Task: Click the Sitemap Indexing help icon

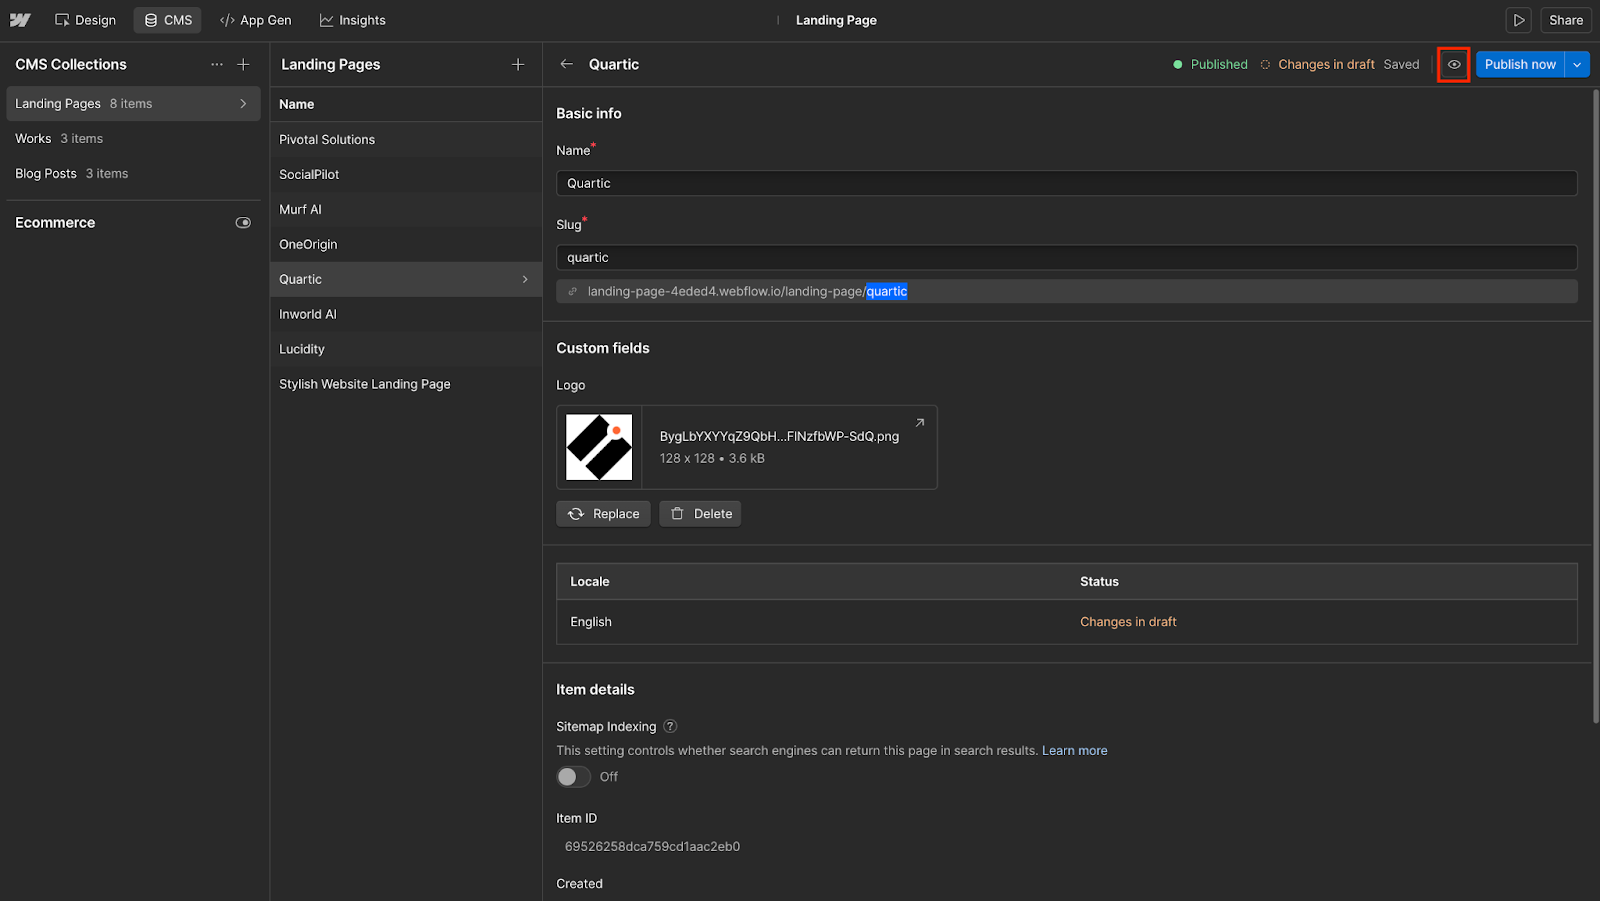Action: click(x=671, y=727)
